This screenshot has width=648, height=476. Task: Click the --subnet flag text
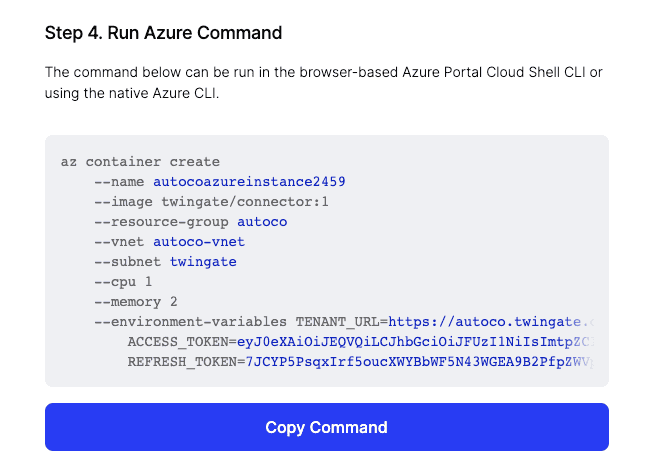[127, 262]
